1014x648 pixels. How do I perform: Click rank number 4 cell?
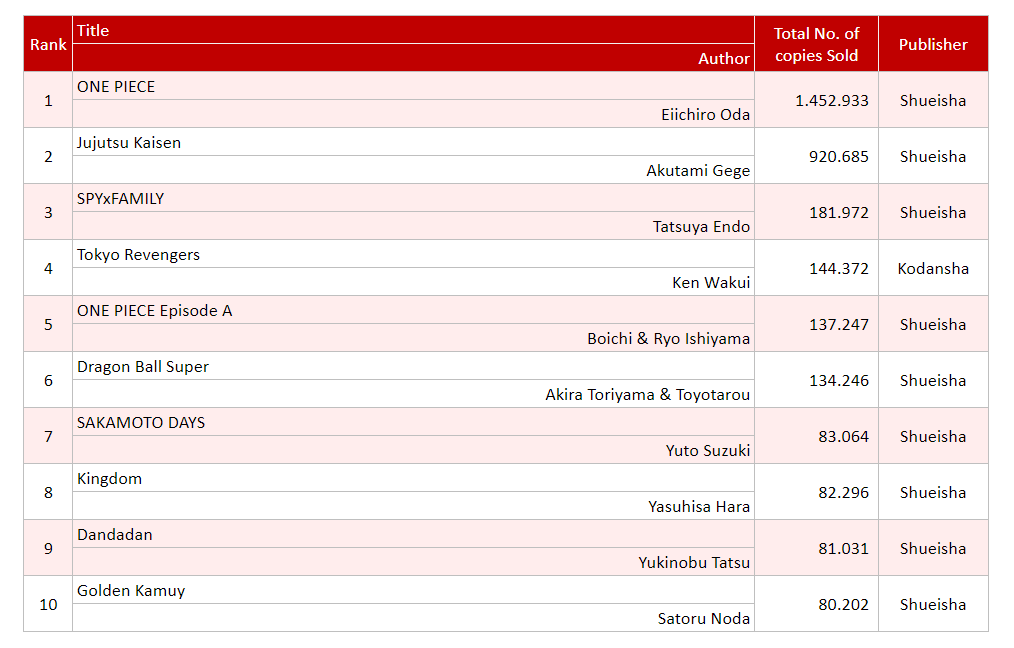tap(48, 268)
